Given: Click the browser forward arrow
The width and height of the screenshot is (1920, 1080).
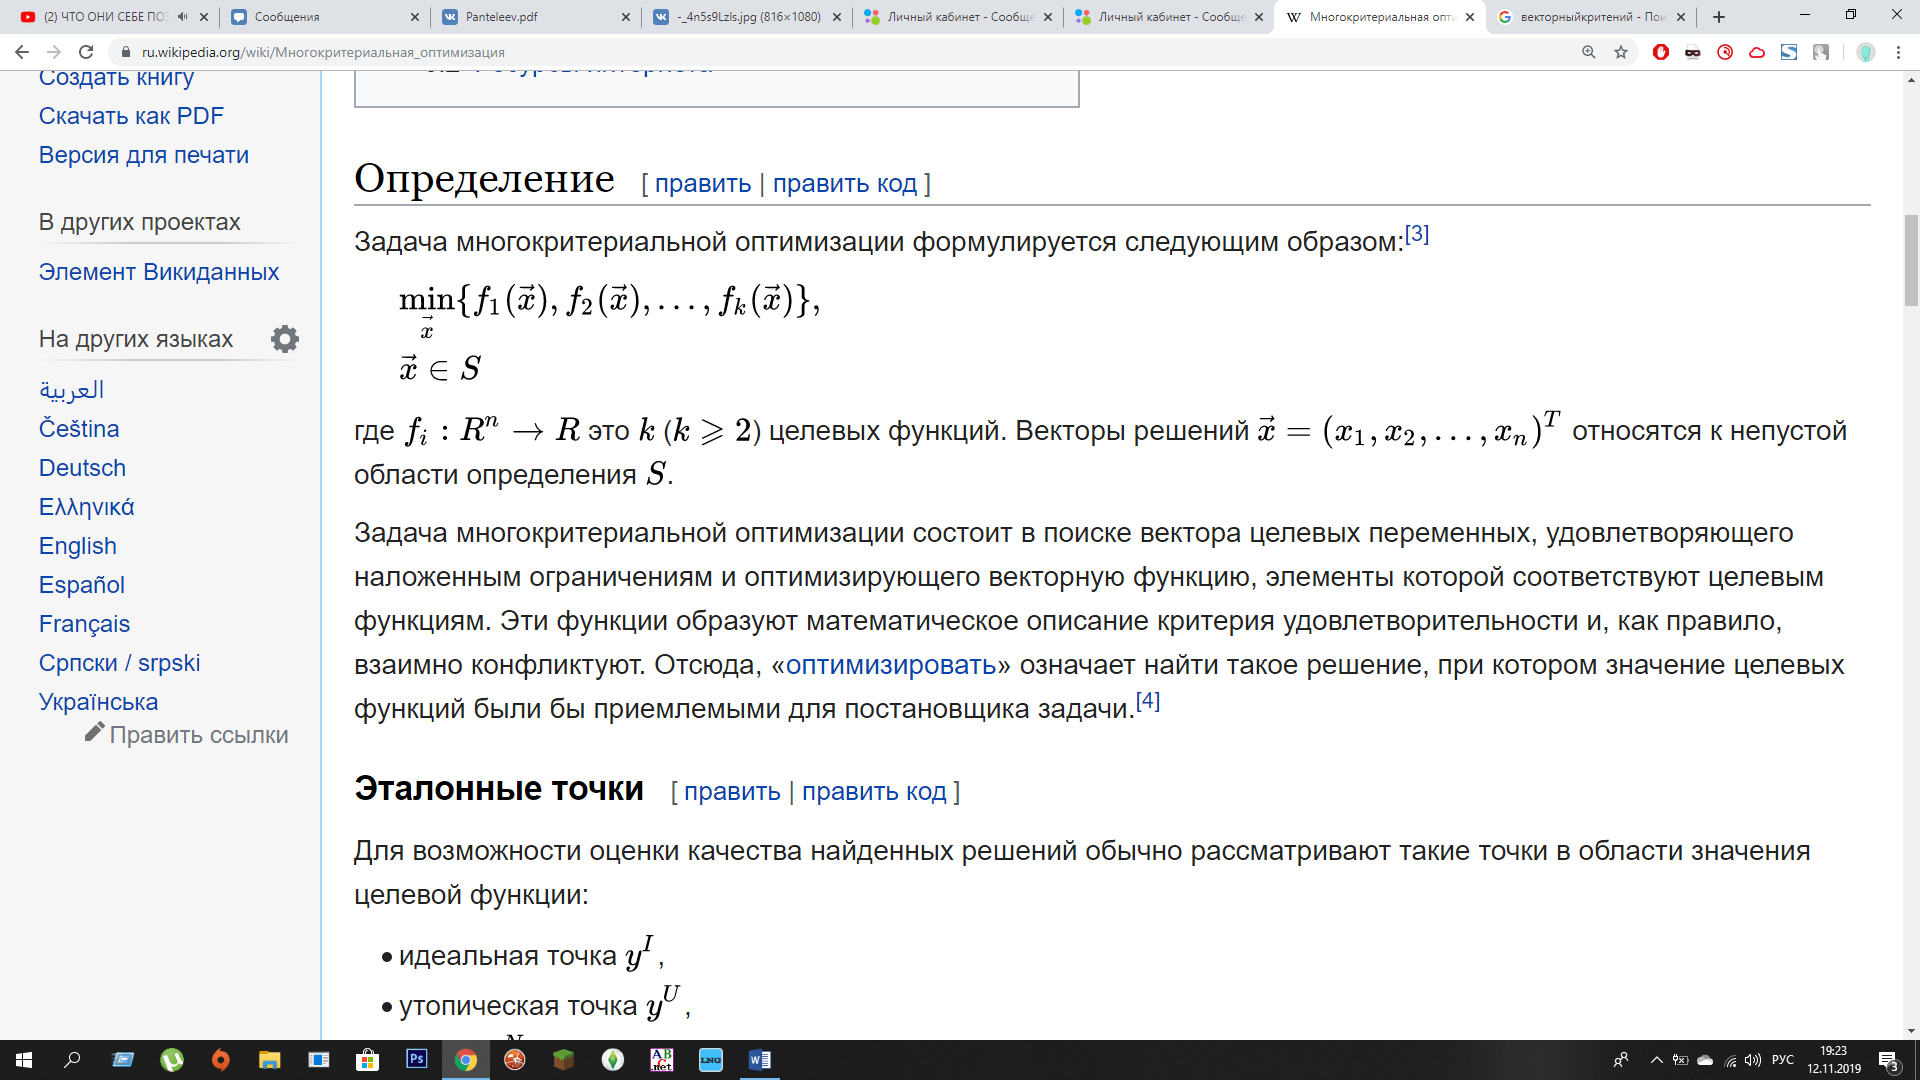Looking at the screenshot, I should click(54, 52).
